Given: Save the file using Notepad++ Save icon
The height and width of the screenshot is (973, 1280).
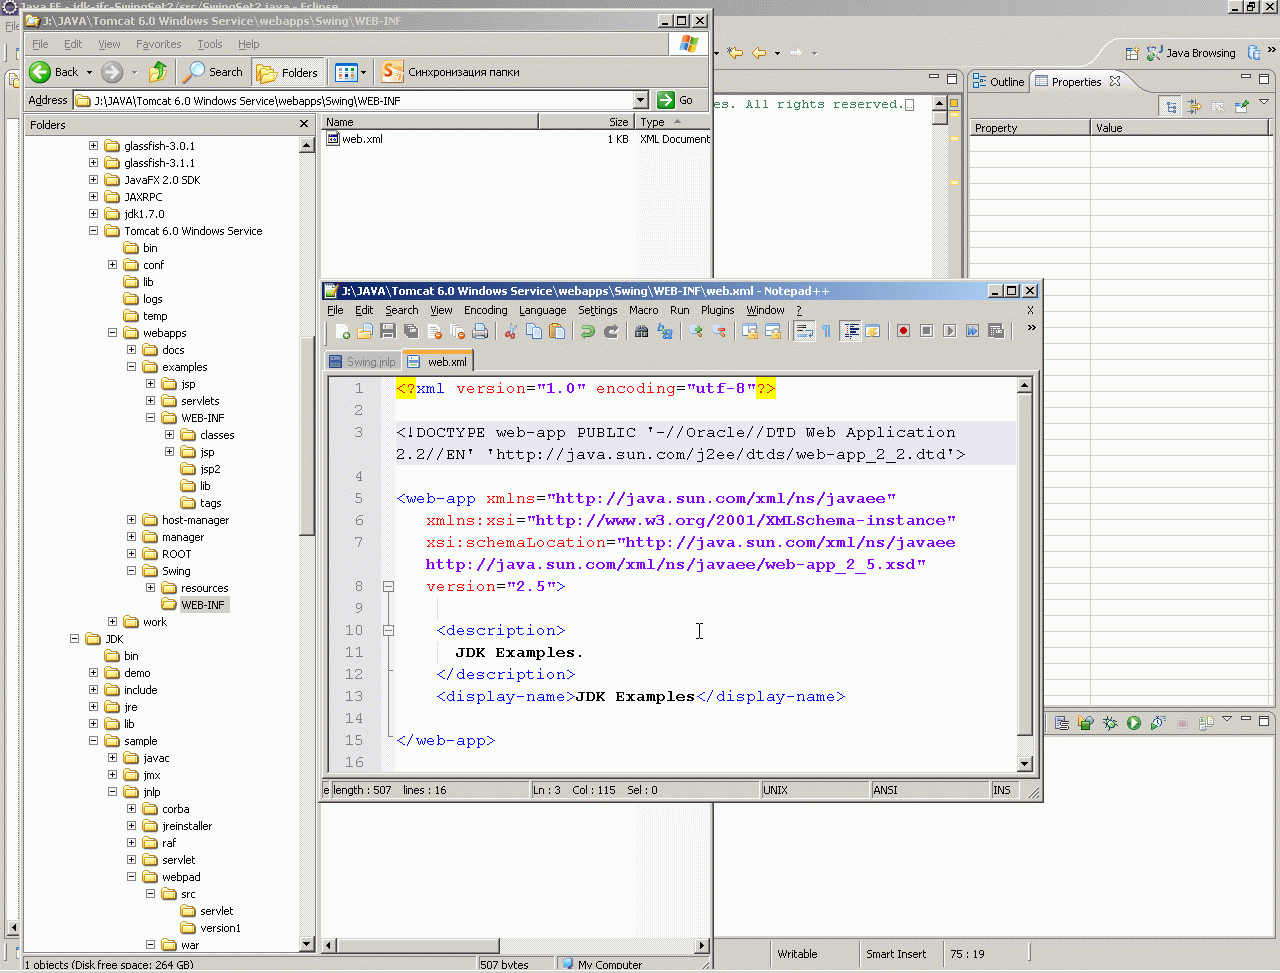Looking at the screenshot, I should pos(387,331).
